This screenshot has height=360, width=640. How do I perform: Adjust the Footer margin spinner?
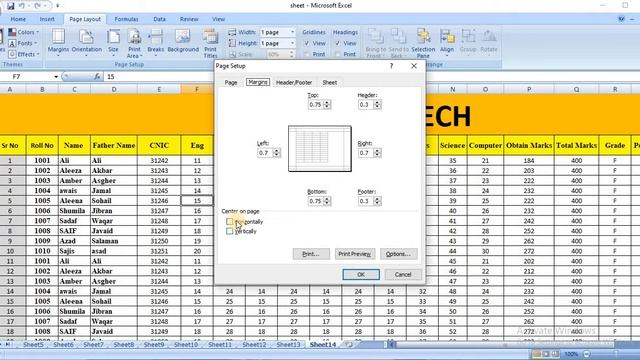377,201
